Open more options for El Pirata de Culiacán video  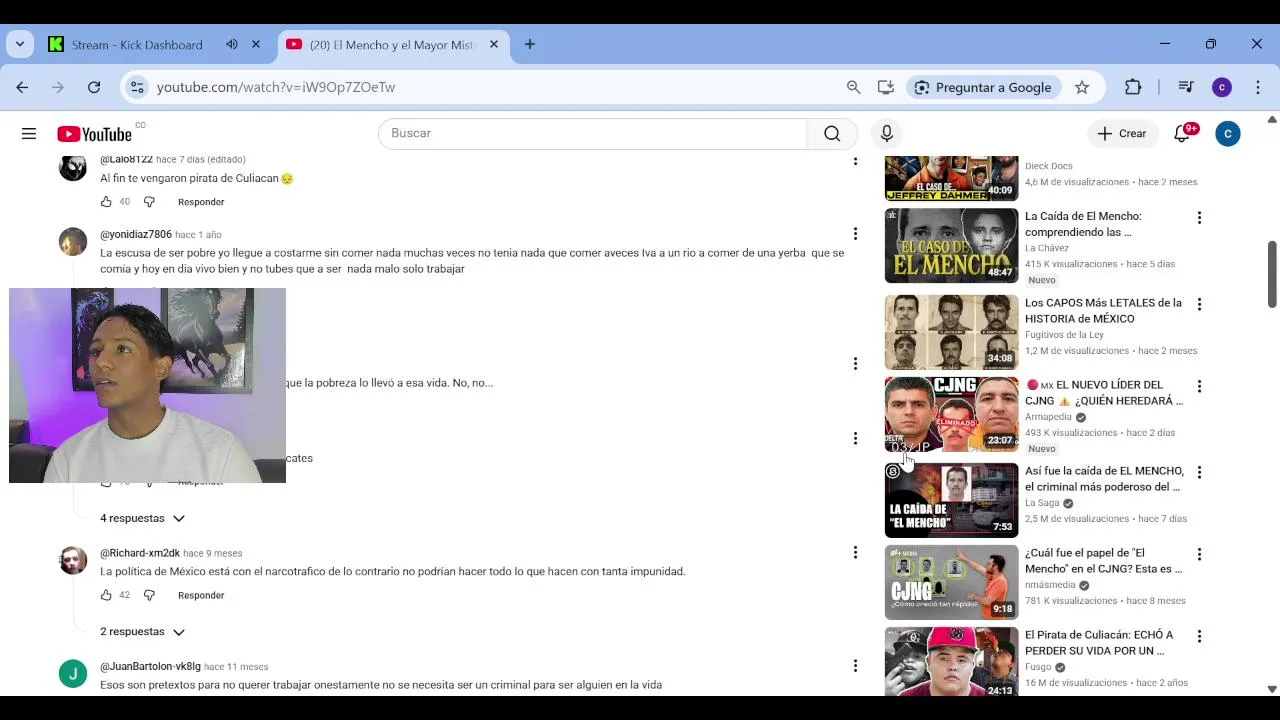[1199, 636]
